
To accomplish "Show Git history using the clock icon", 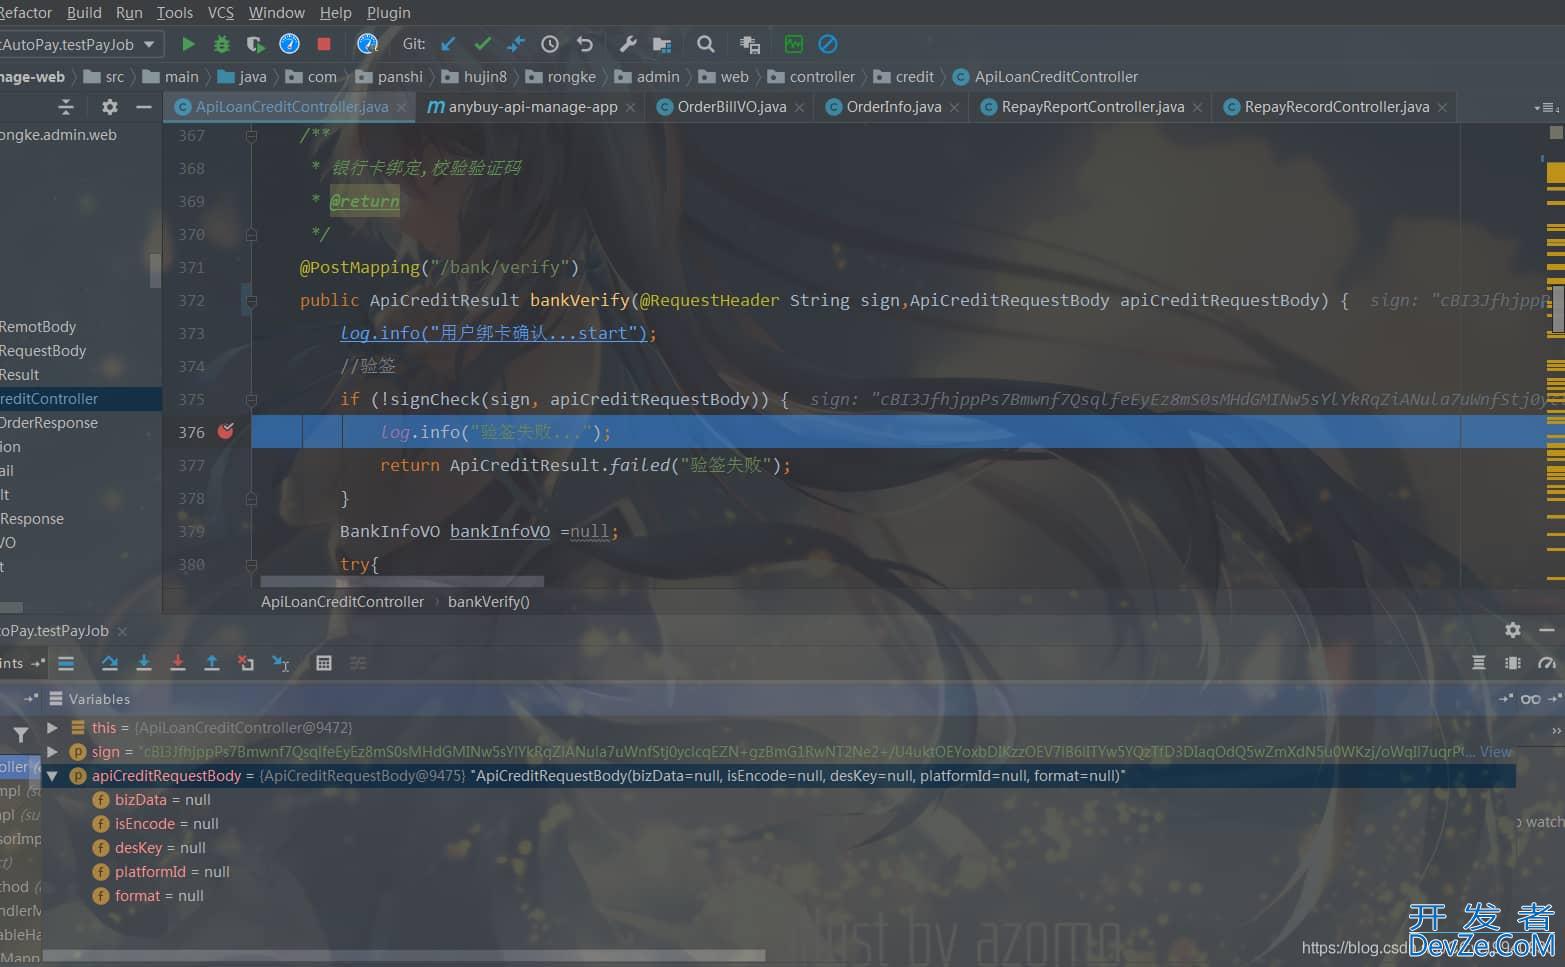I will 550,44.
